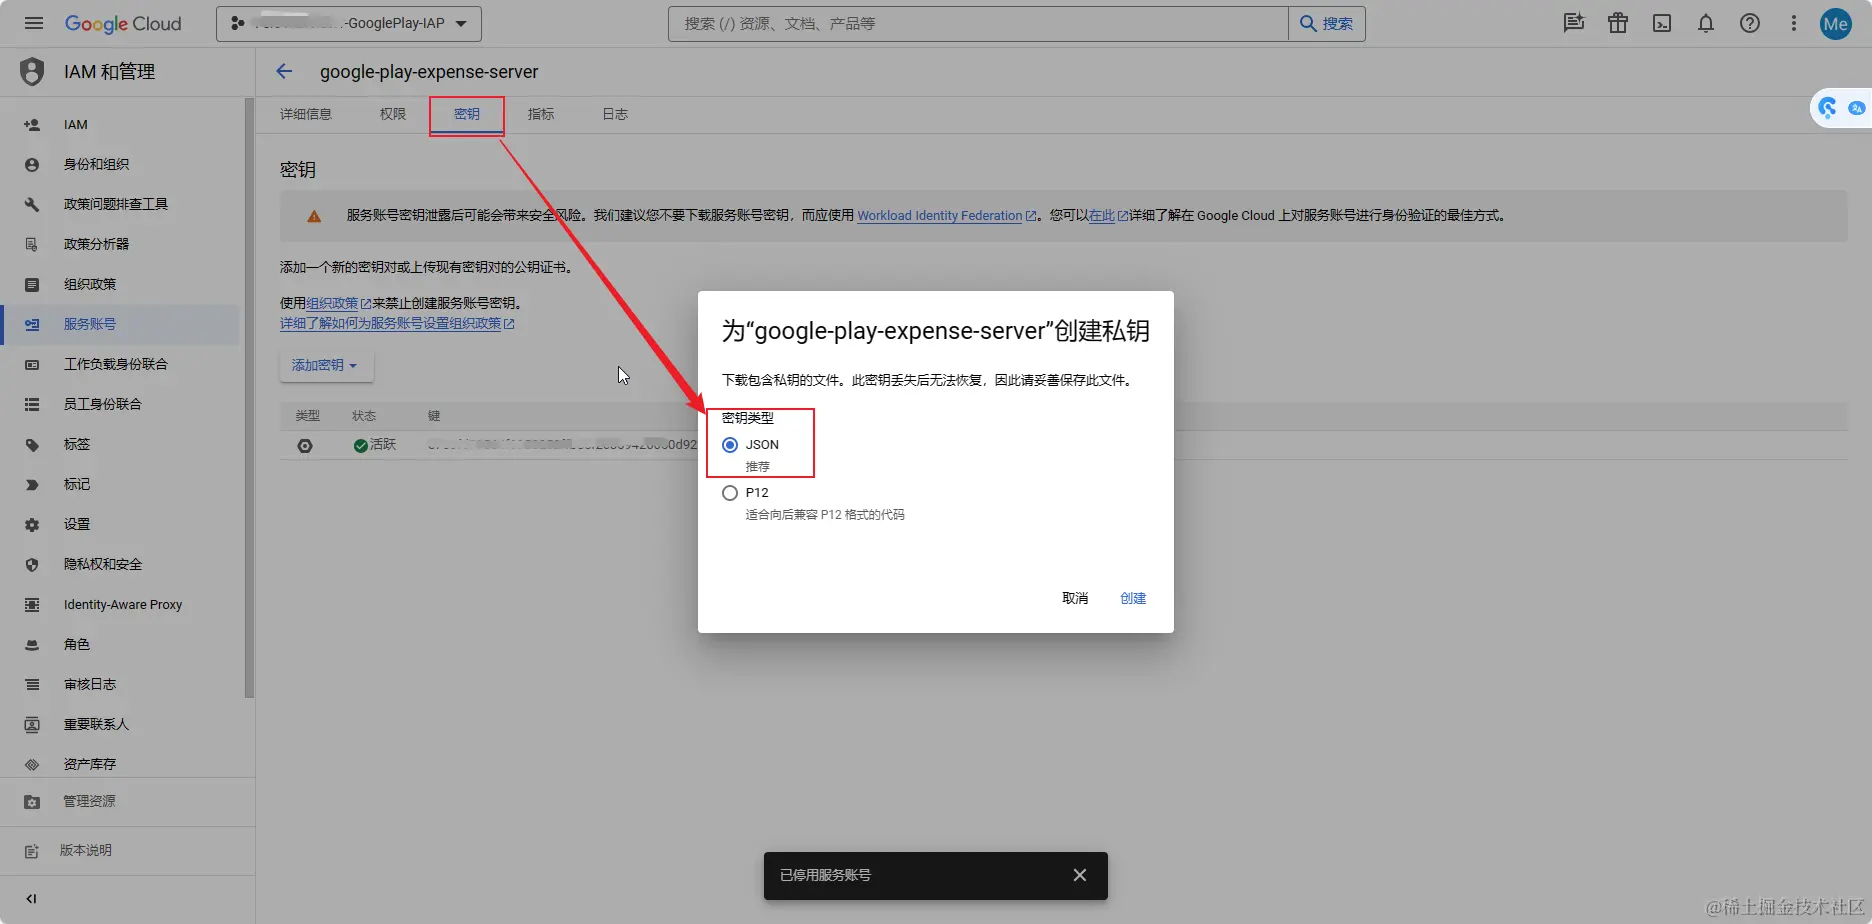Click the 组织政策 sidebar icon
The image size is (1872, 924).
(x=32, y=284)
